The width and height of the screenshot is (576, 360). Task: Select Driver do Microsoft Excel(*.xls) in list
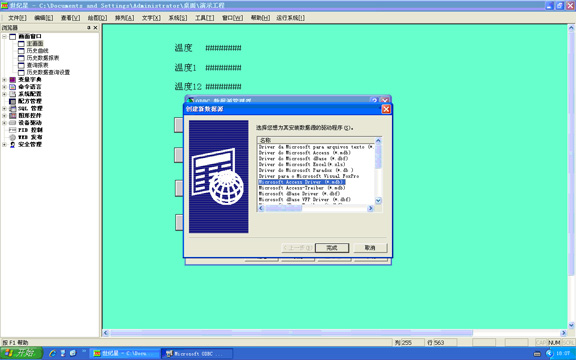[x=302, y=165]
